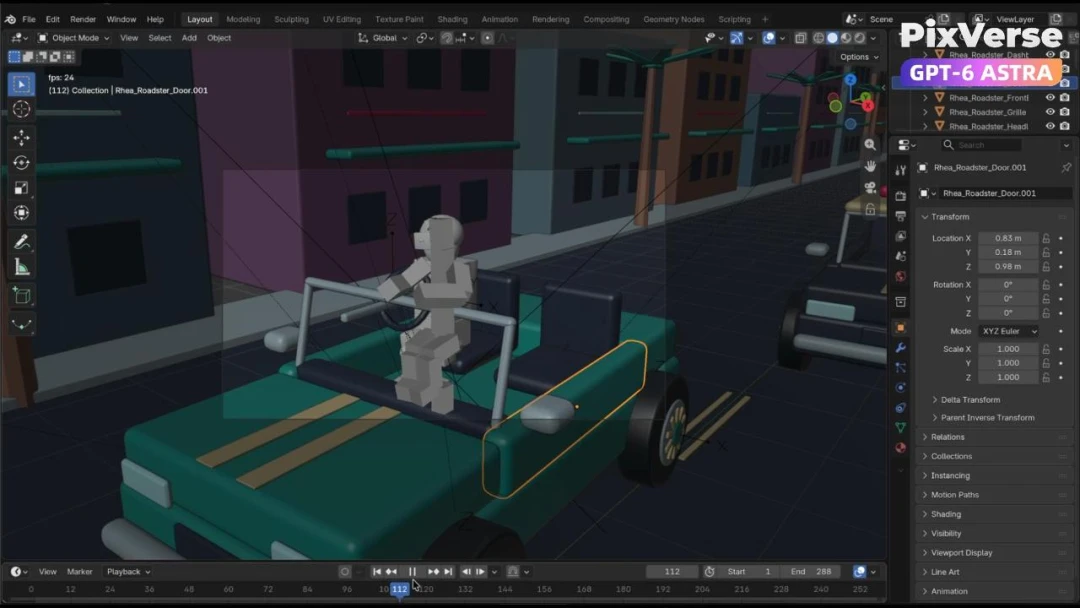Open the viewport Options dropdown
The width and height of the screenshot is (1080, 608).
click(859, 57)
